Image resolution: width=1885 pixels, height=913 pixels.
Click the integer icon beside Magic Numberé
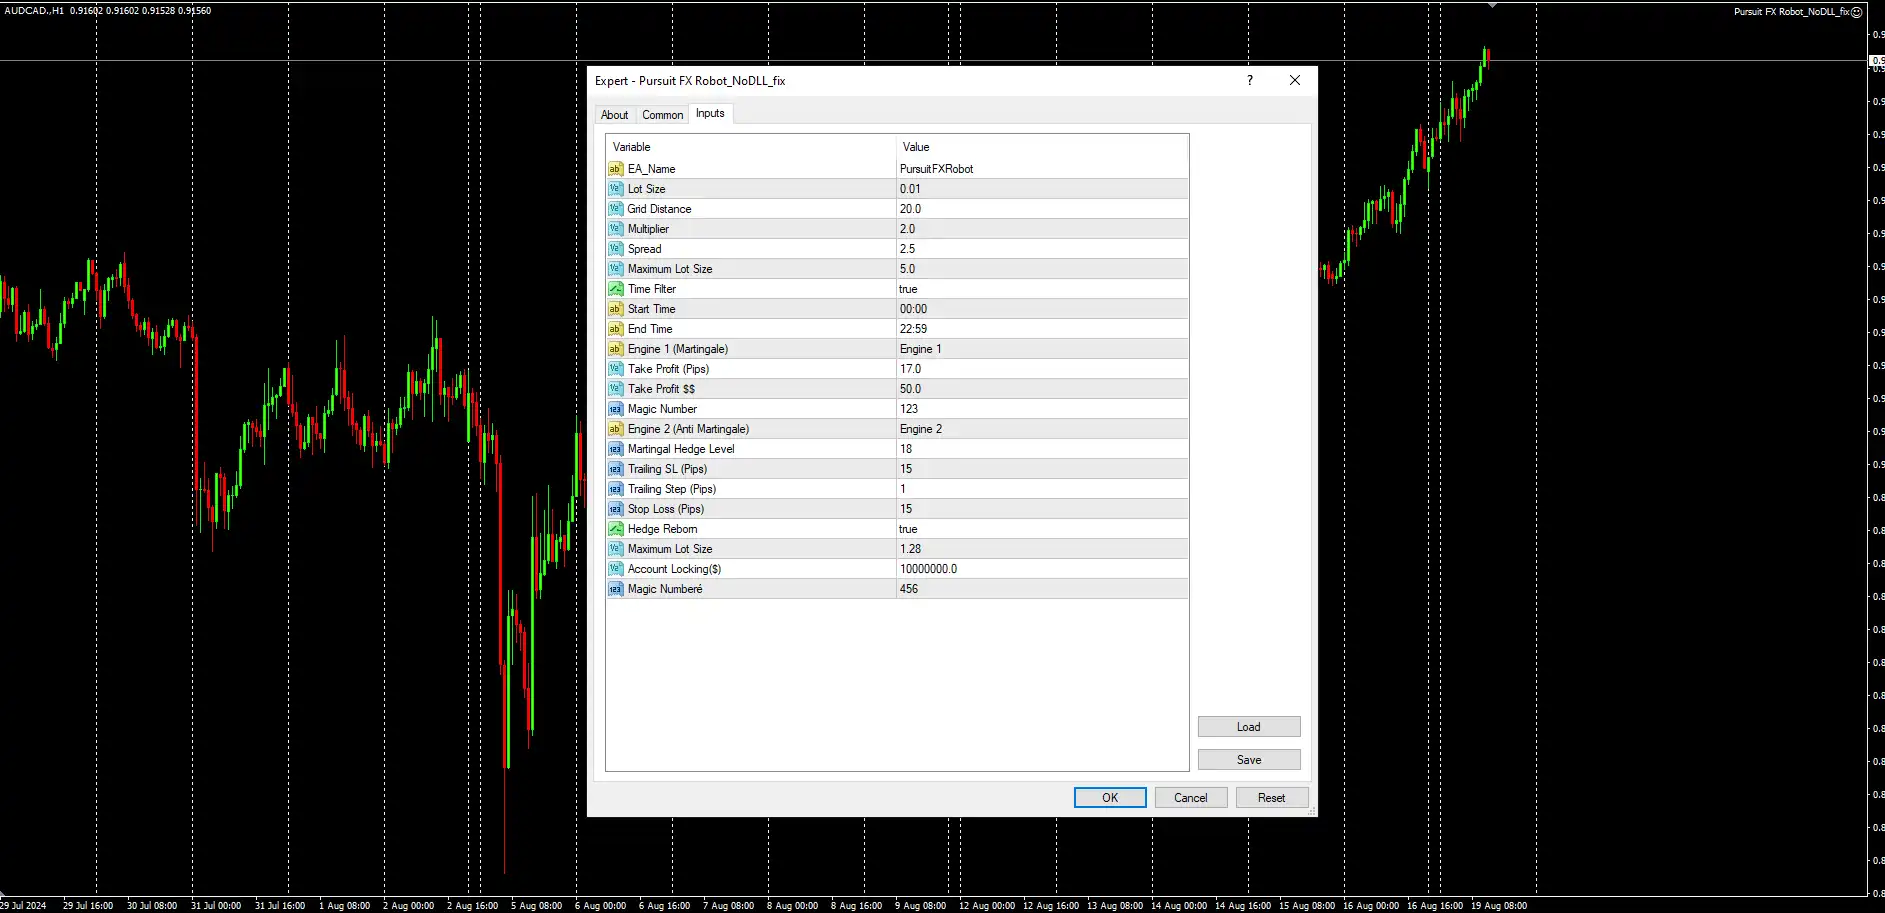tap(616, 589)
